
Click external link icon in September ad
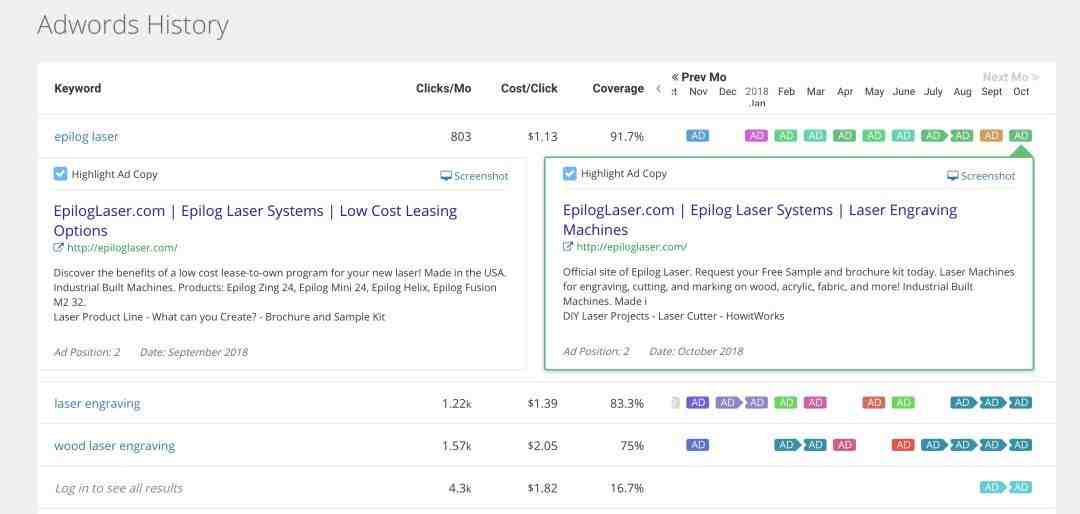[59, 248]
